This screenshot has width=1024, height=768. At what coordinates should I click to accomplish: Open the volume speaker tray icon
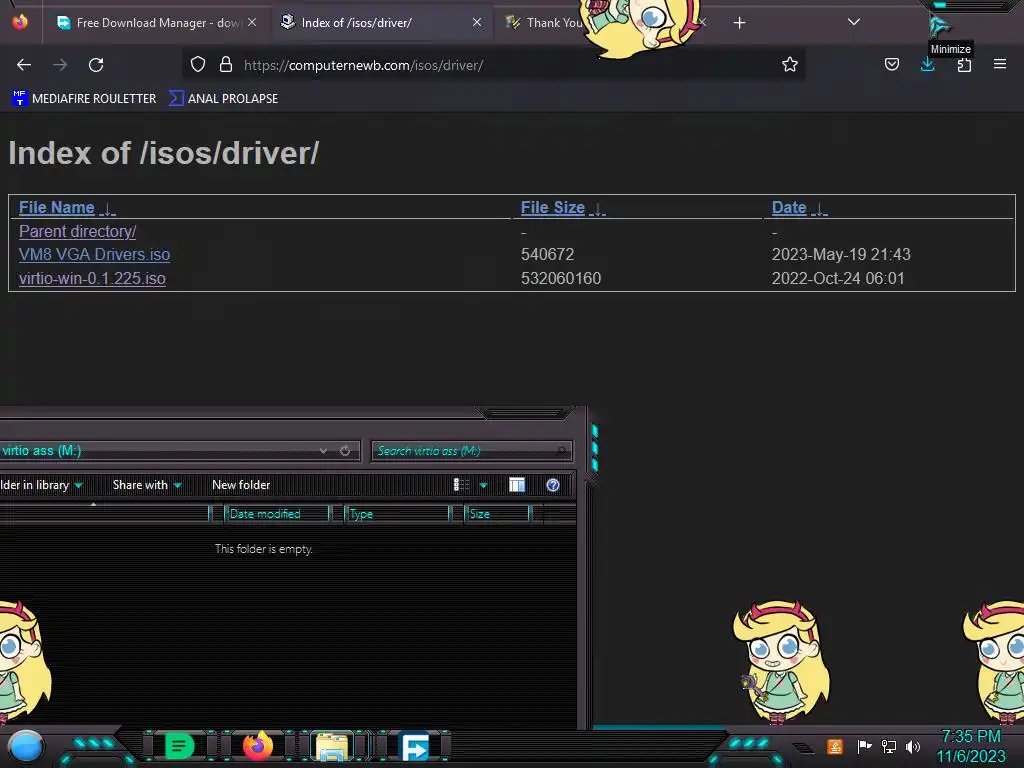point(913,746)
